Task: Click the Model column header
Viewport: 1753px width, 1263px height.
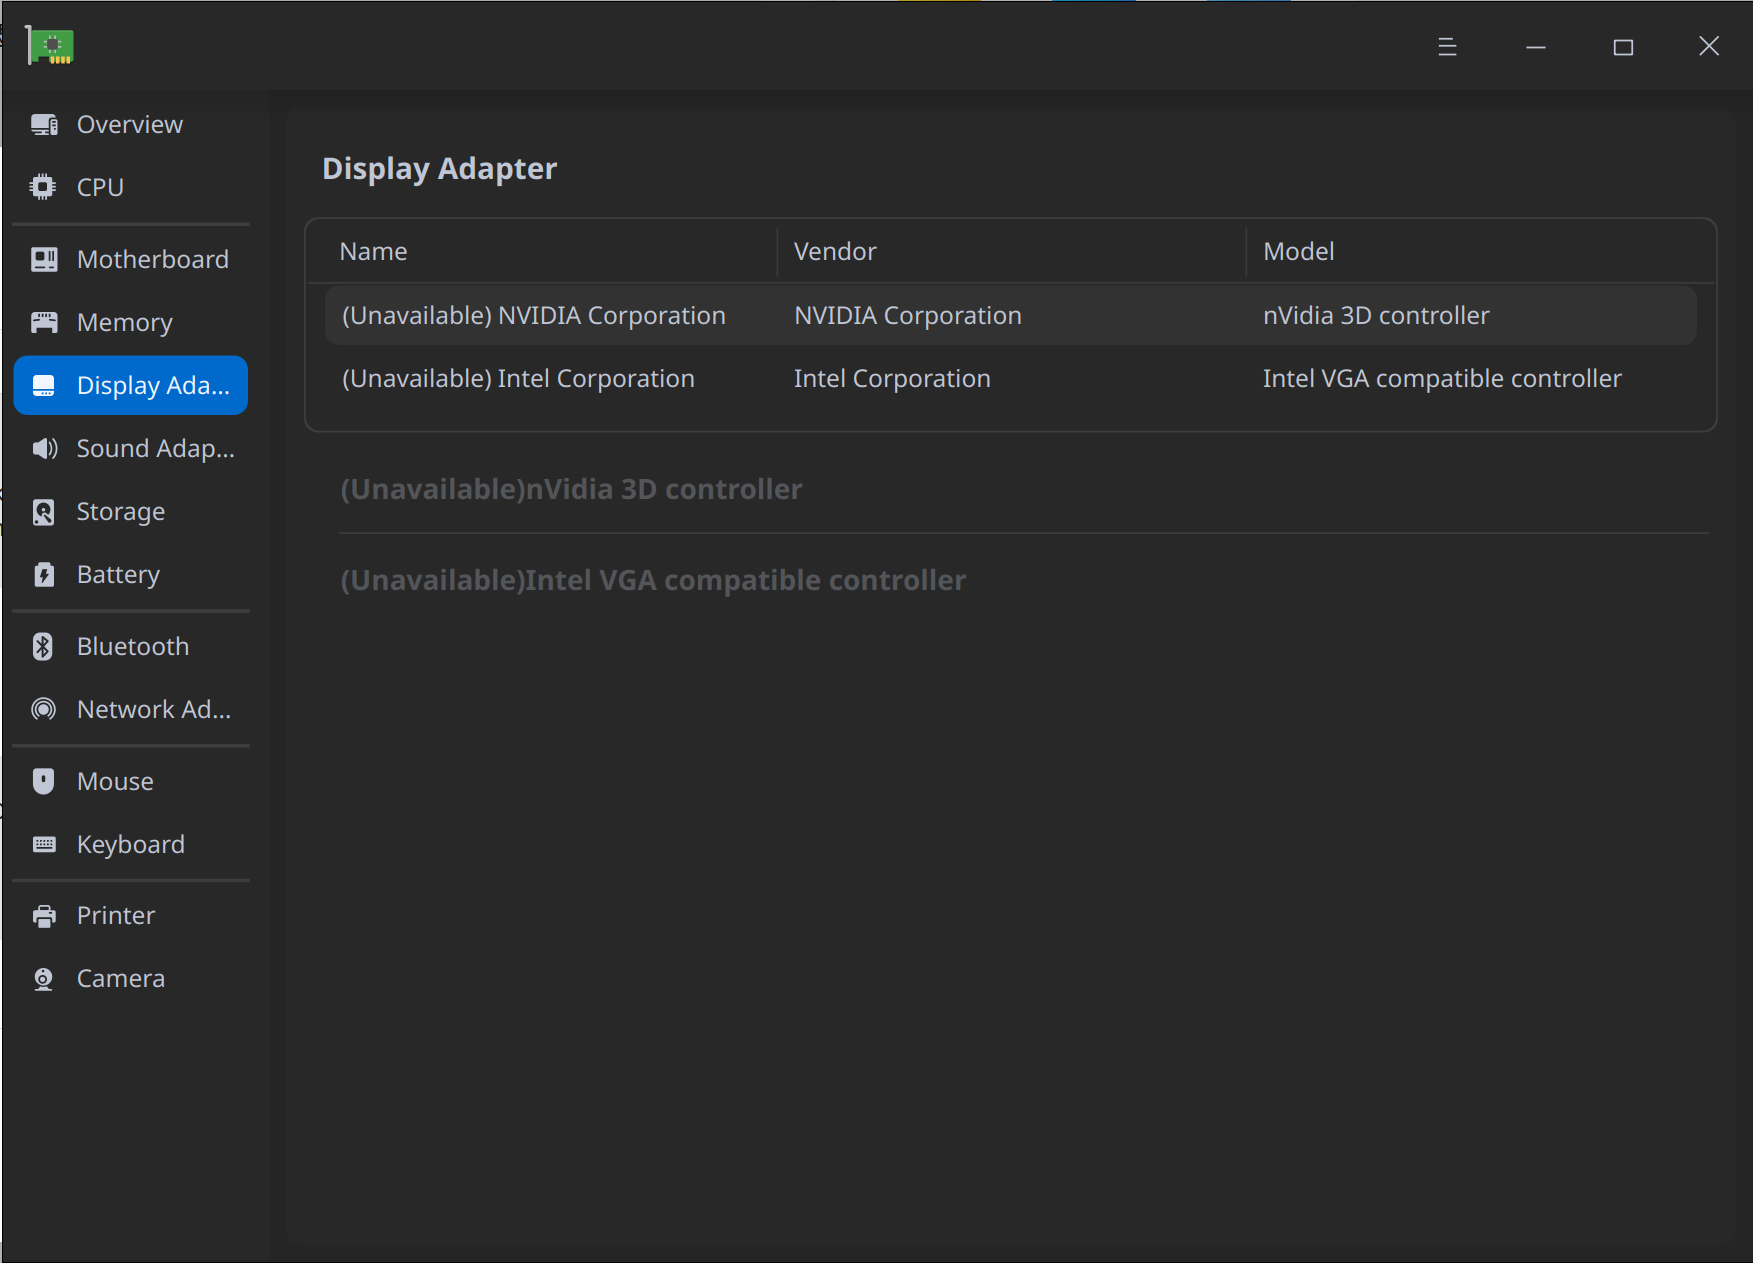Action: (x=1298, y=251)
